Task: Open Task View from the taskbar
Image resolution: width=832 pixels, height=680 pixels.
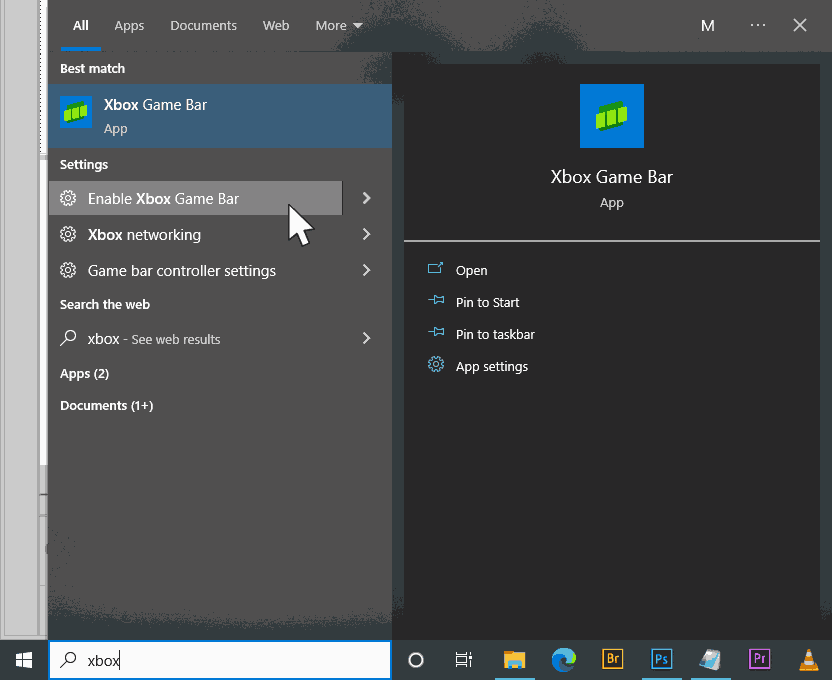Action: [464, 660]
